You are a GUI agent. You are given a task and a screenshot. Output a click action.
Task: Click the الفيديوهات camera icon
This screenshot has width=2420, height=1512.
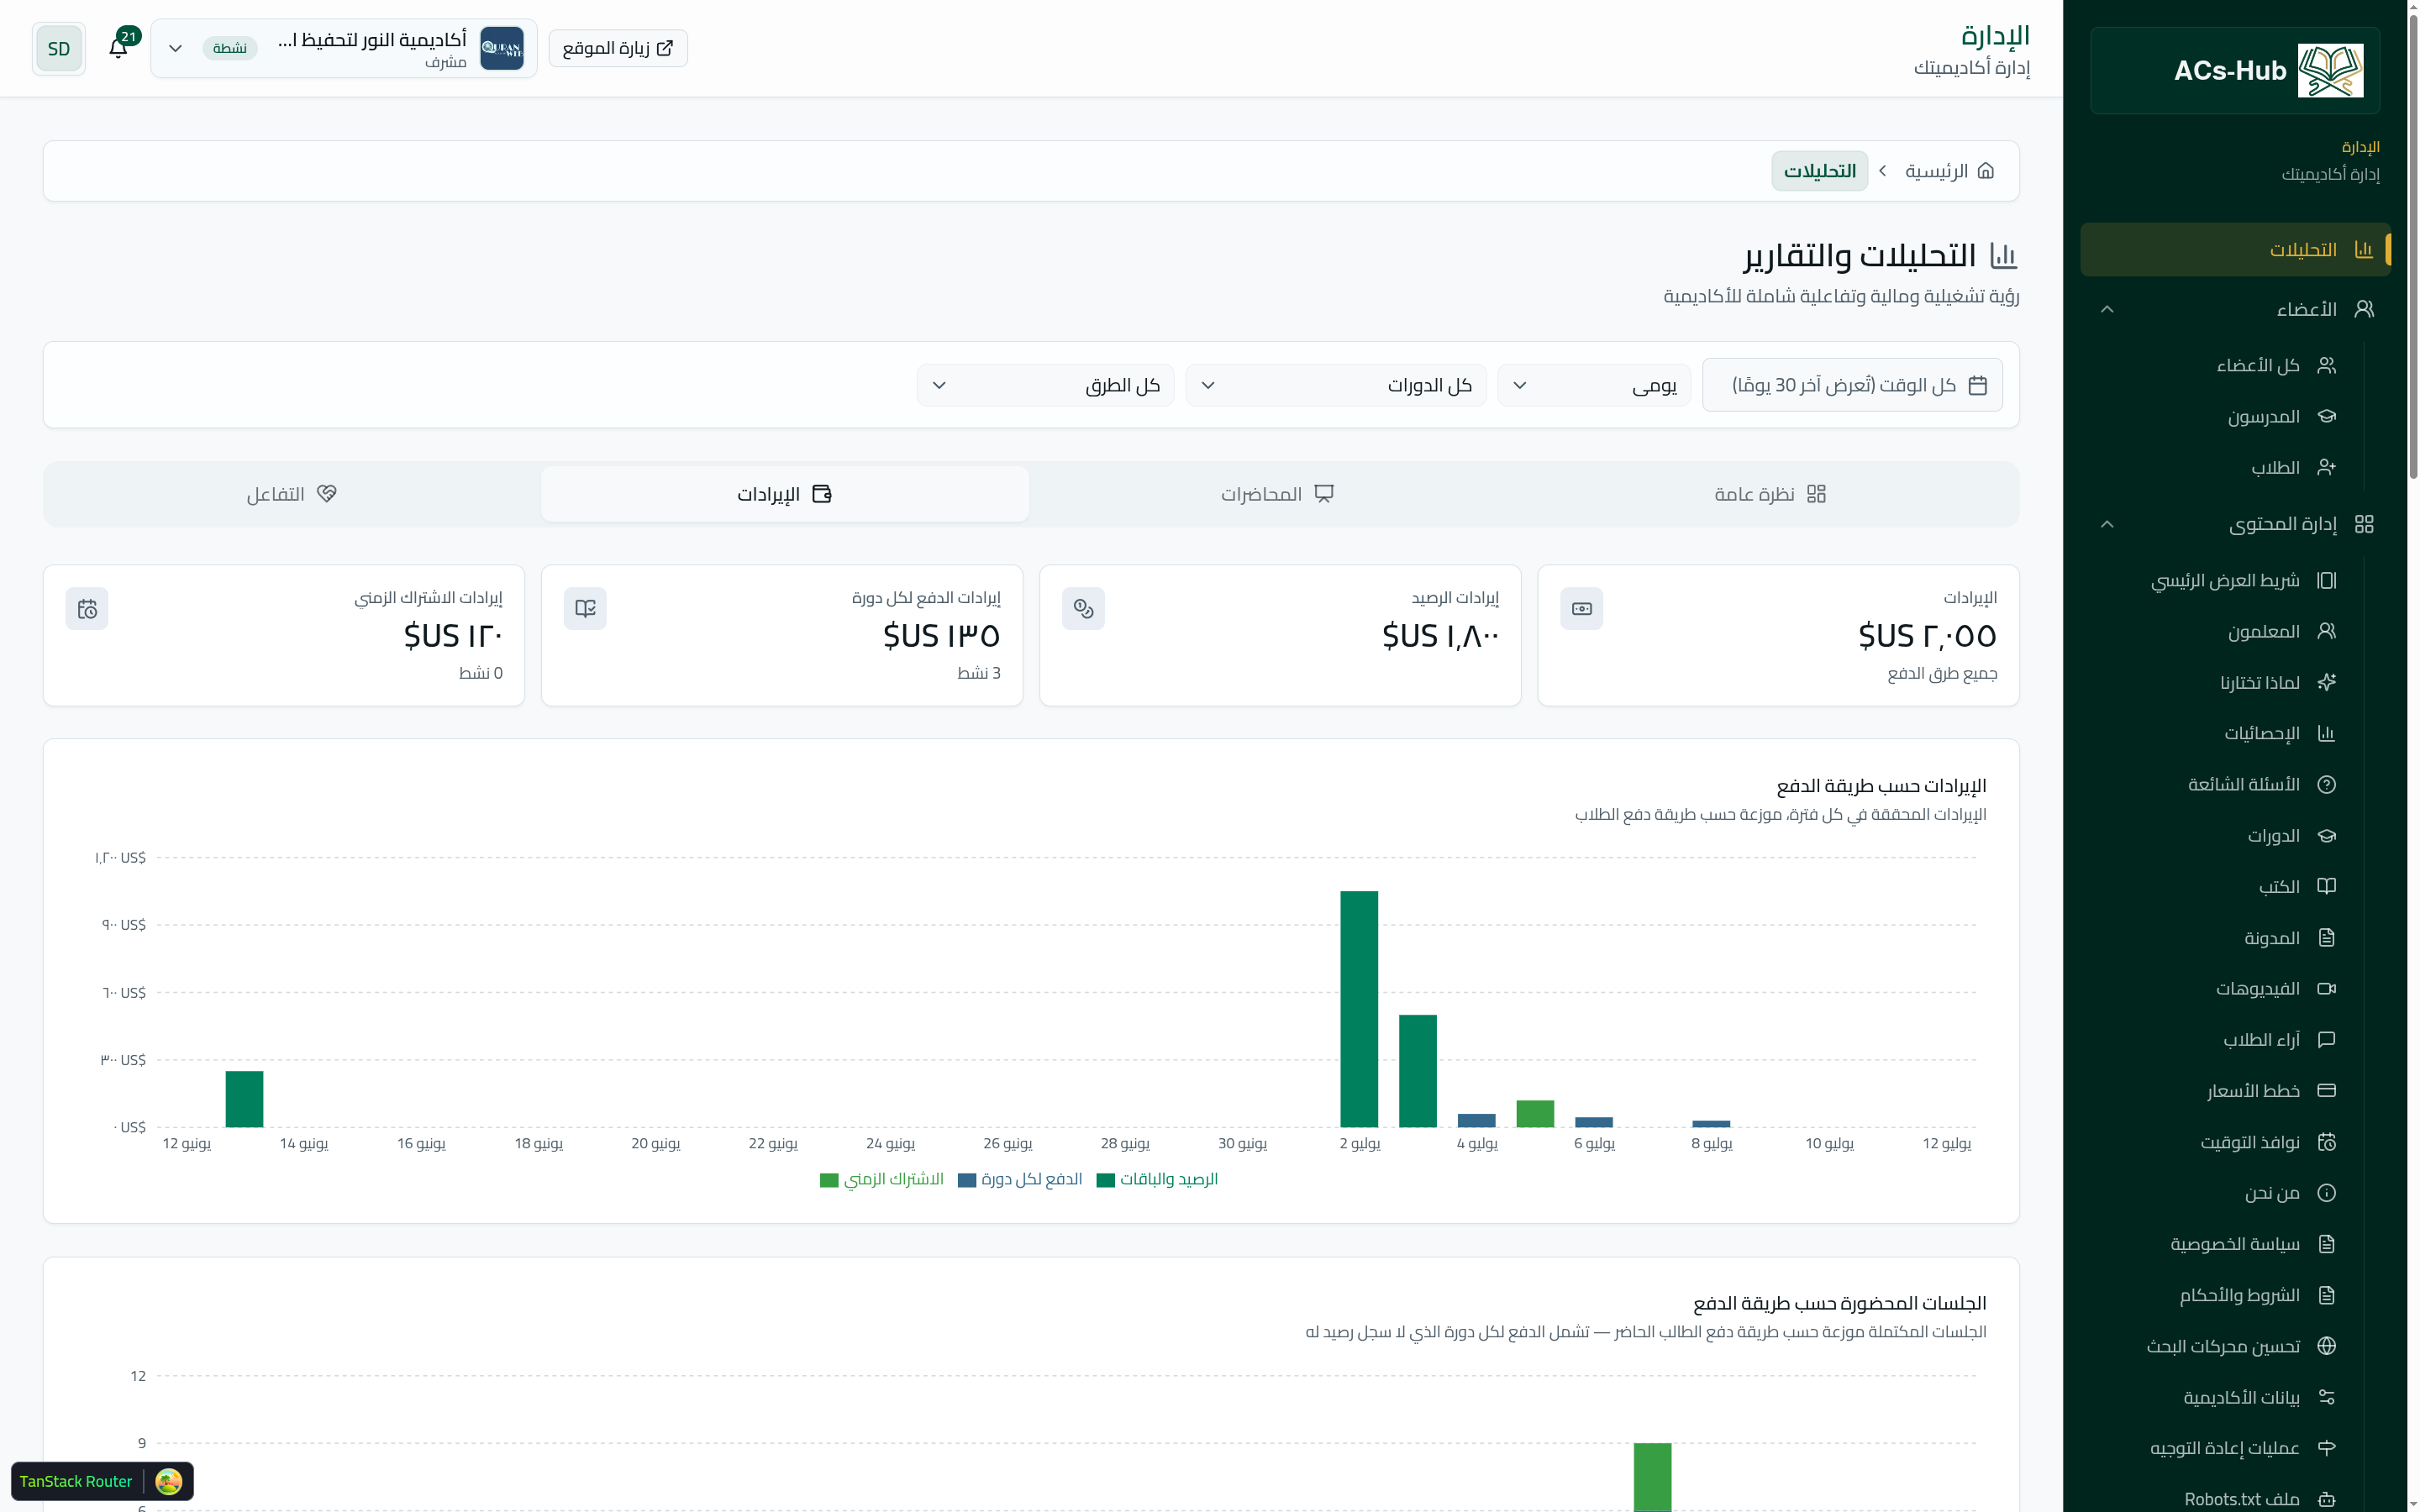[x=2326, y=988]
